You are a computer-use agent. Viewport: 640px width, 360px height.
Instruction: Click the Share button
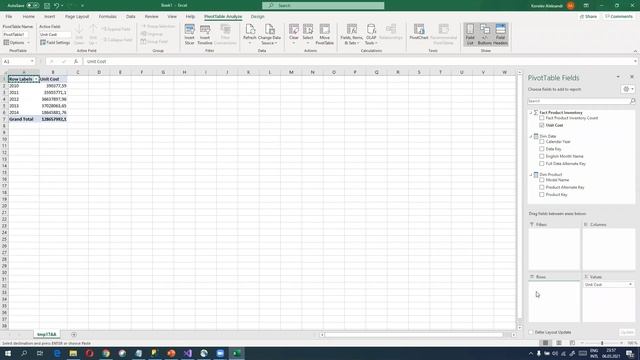click(588, 17)
